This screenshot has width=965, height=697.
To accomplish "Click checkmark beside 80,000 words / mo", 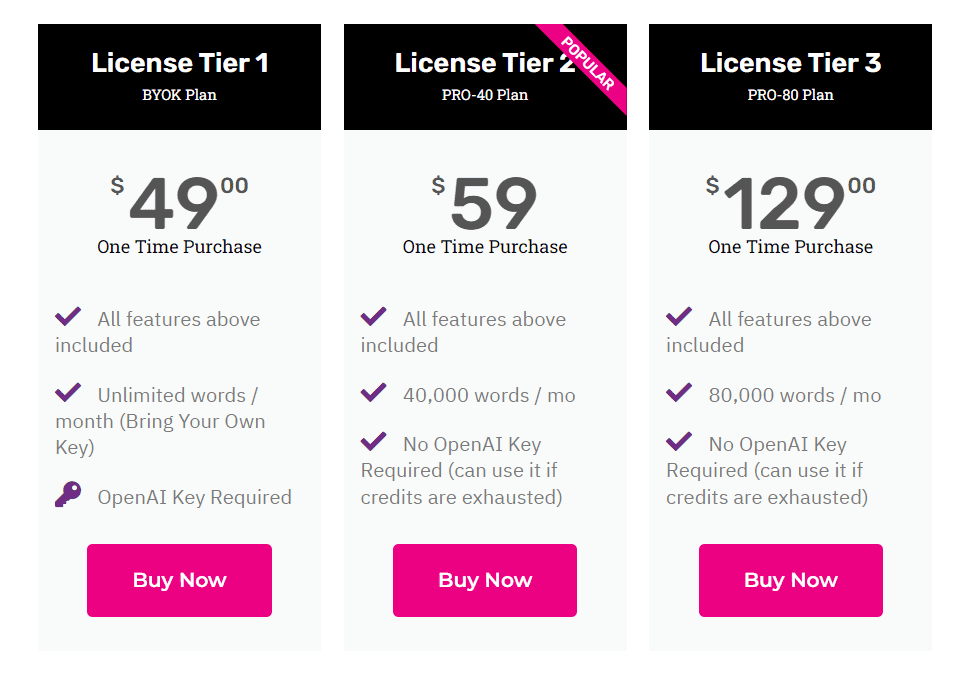I will pyautogui.click(x=679, y=392).
